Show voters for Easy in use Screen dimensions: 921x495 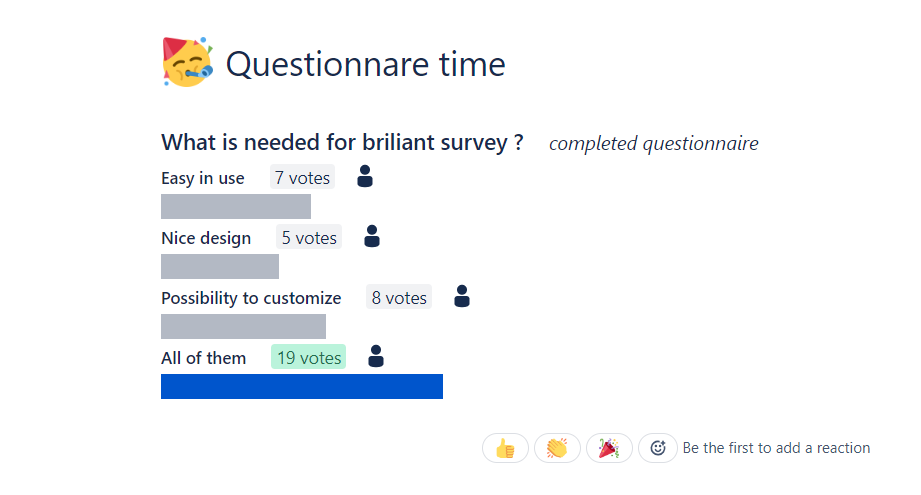point(365,176)
